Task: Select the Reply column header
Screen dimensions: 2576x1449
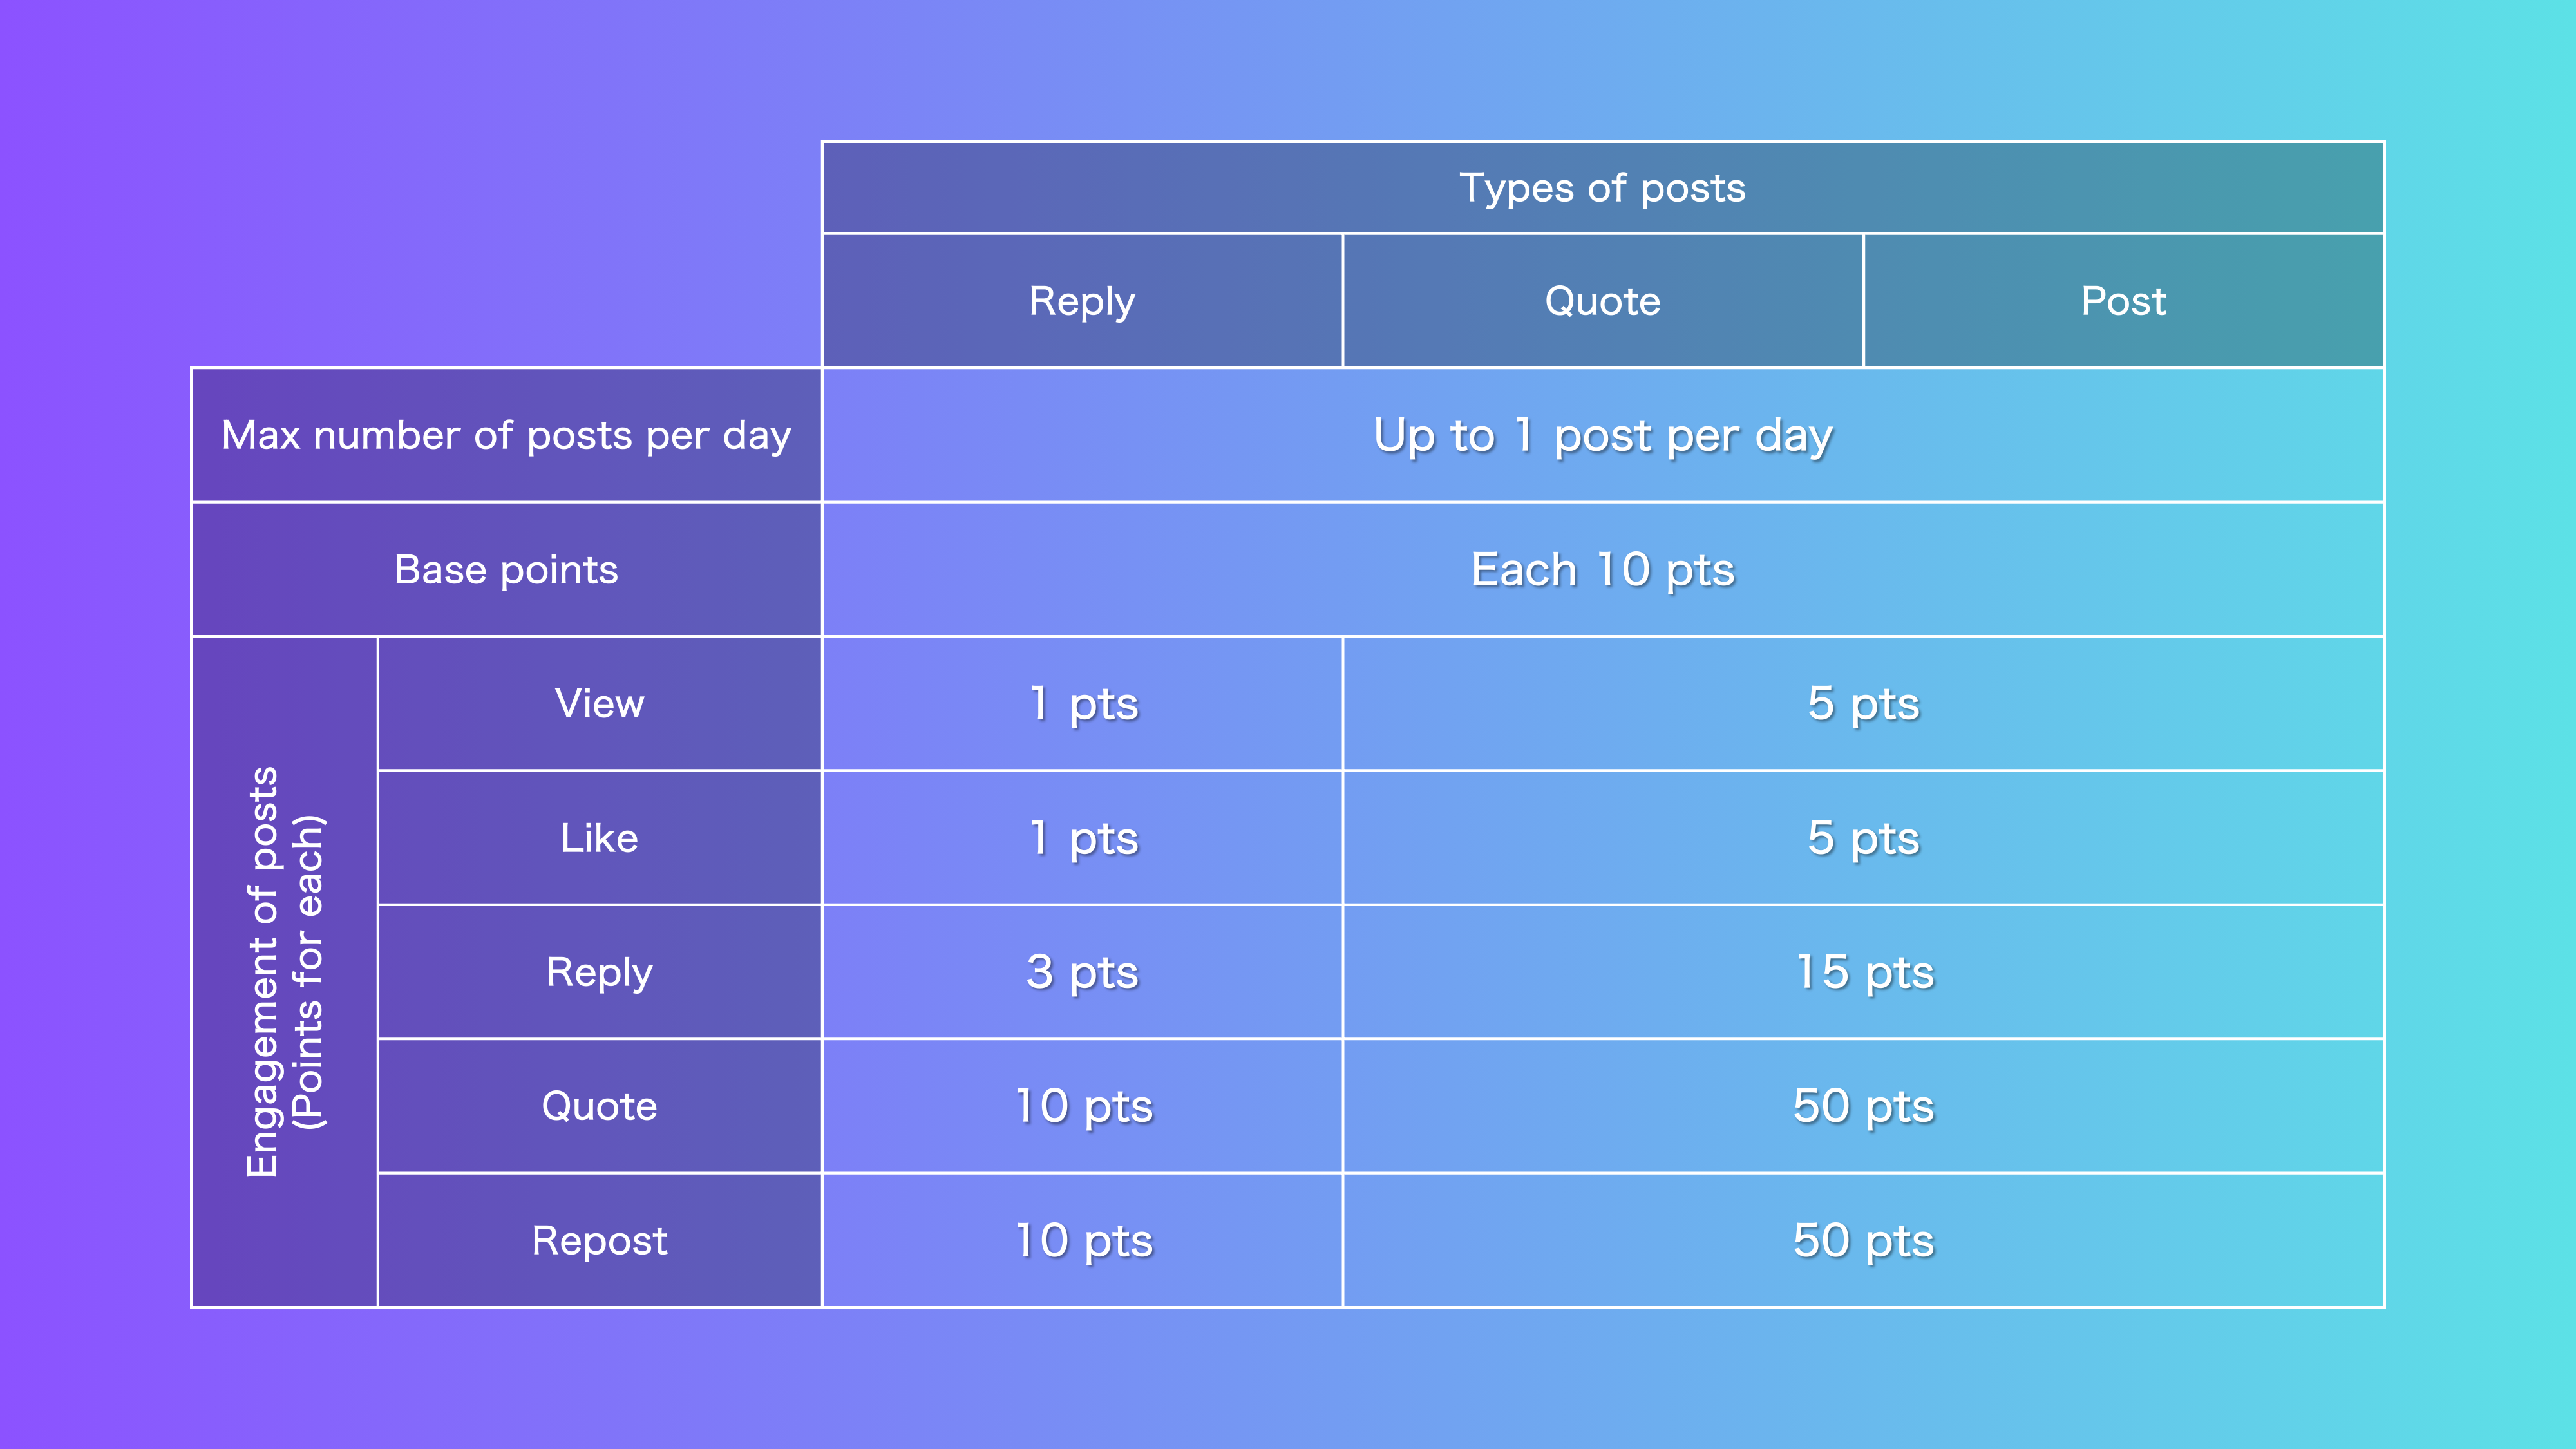Action: point(1082,301)
